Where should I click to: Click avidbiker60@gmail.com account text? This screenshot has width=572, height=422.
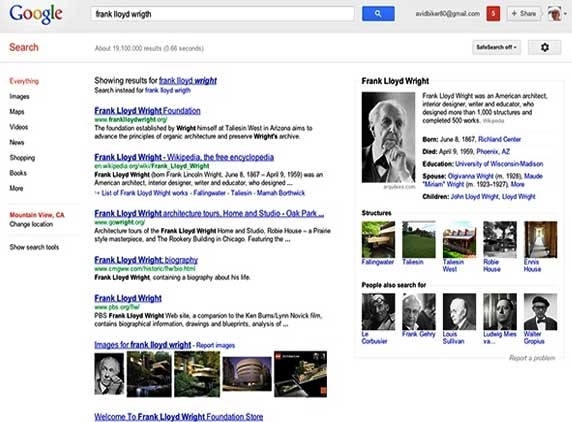point(448,14)
